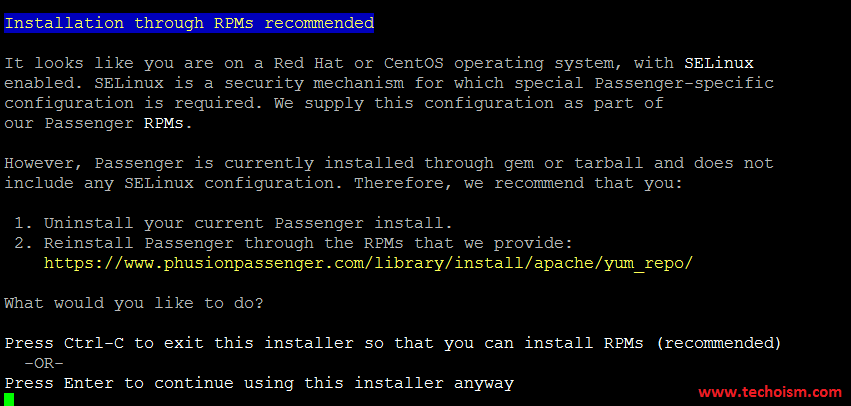Click the 'Press Ctrl-C to exit this installer' line

(x=179, y=343)
